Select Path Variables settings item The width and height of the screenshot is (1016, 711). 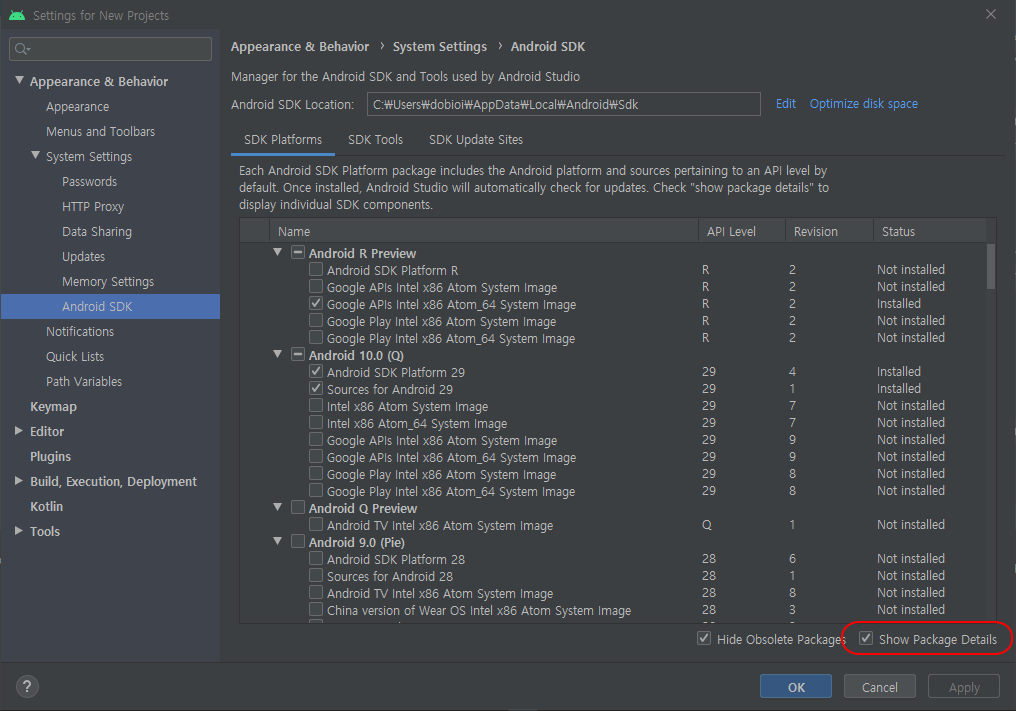[x=84, y=381]
